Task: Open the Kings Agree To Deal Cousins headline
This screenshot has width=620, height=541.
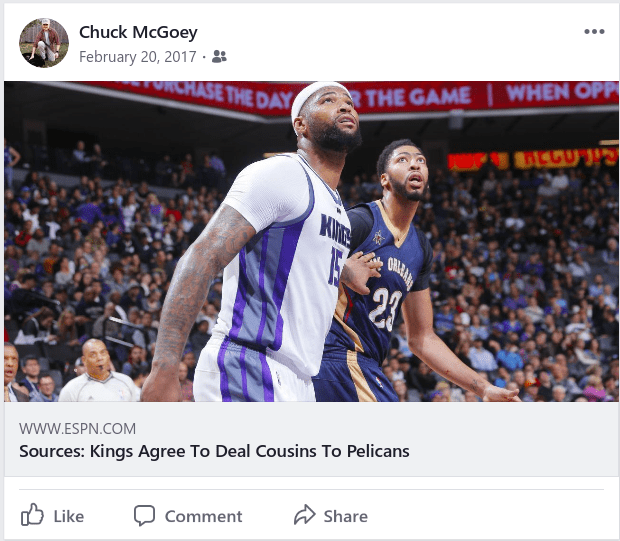Action: point(214,451)
